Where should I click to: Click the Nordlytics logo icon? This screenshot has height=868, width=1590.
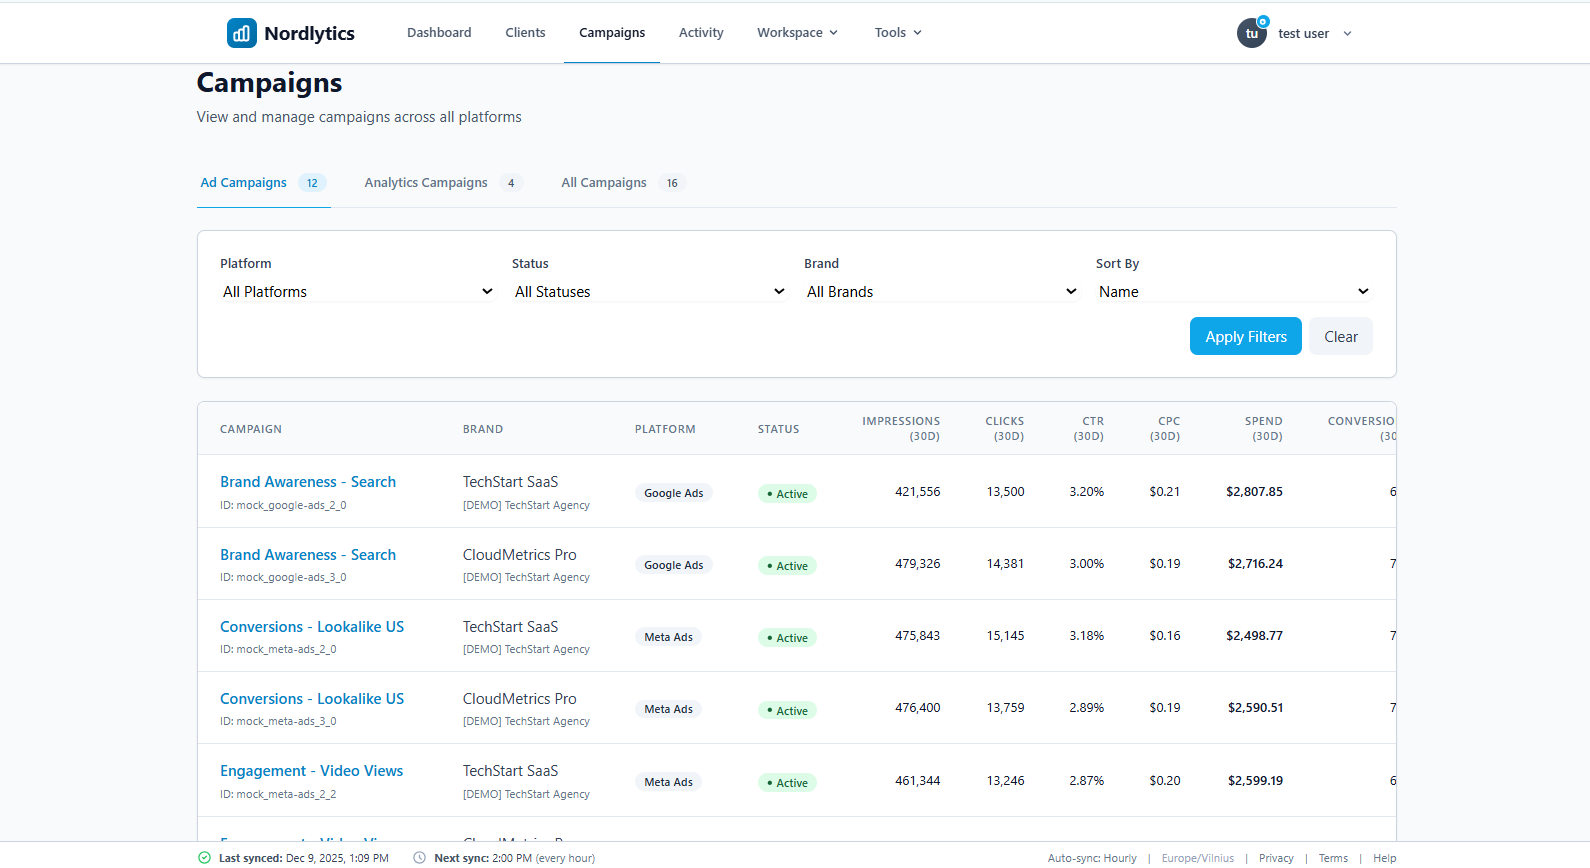(241, 33)
